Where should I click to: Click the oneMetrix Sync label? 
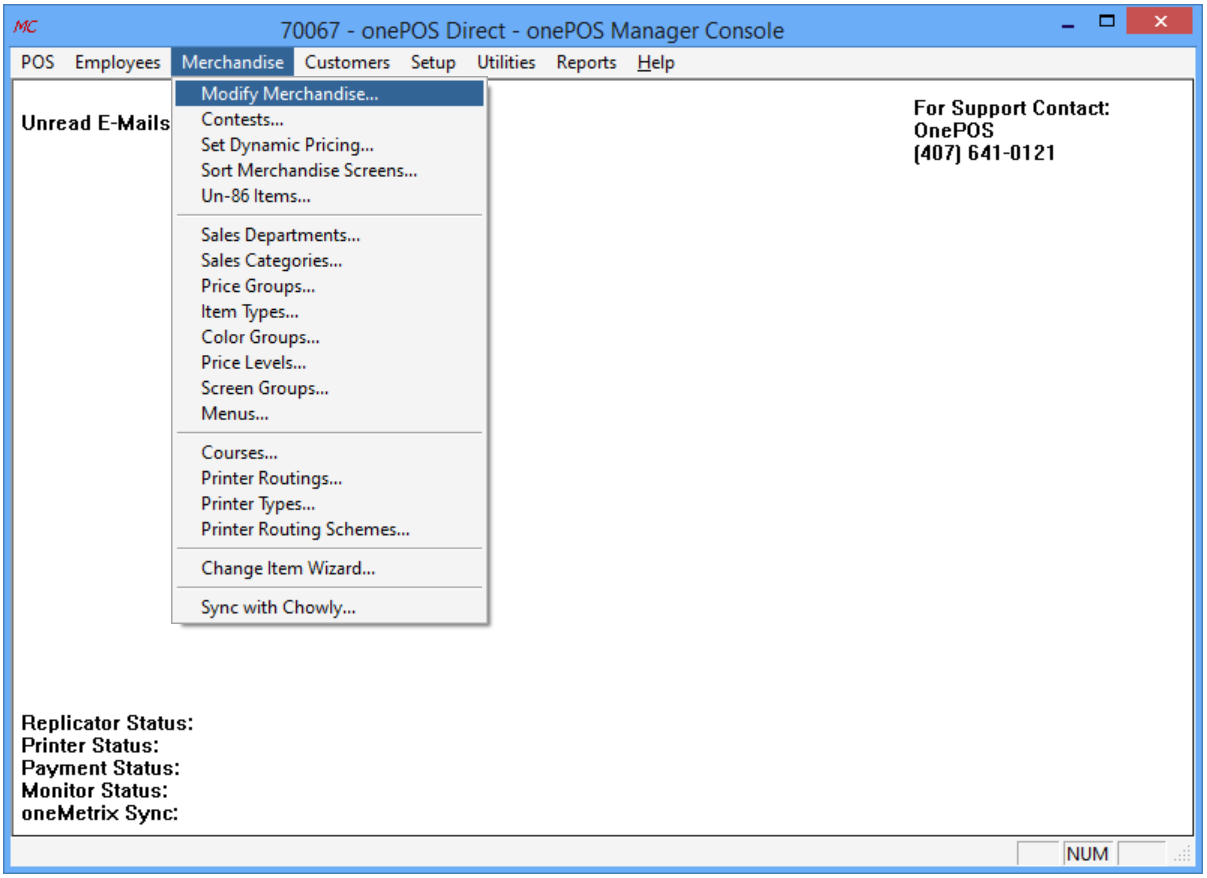(x=100, y=813)
